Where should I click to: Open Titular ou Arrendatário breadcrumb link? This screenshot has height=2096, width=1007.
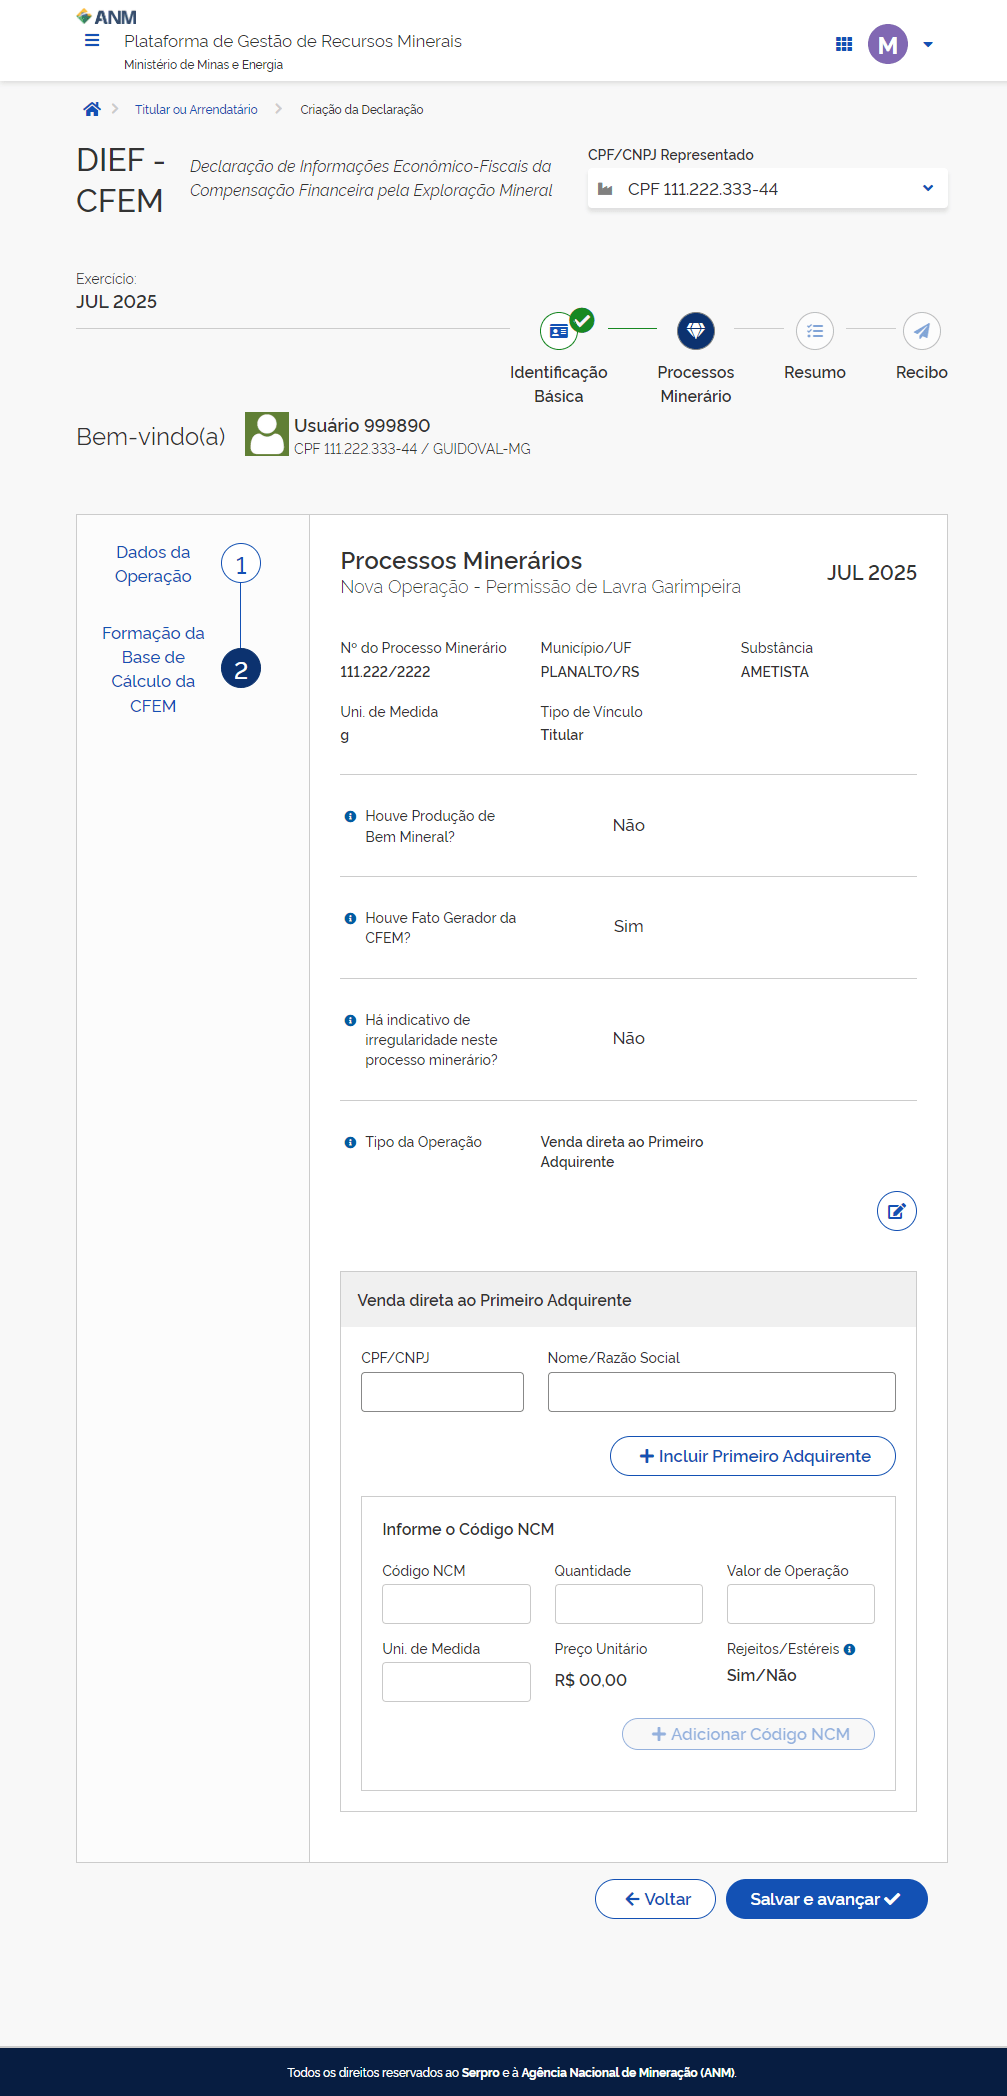tap(196, 110)
